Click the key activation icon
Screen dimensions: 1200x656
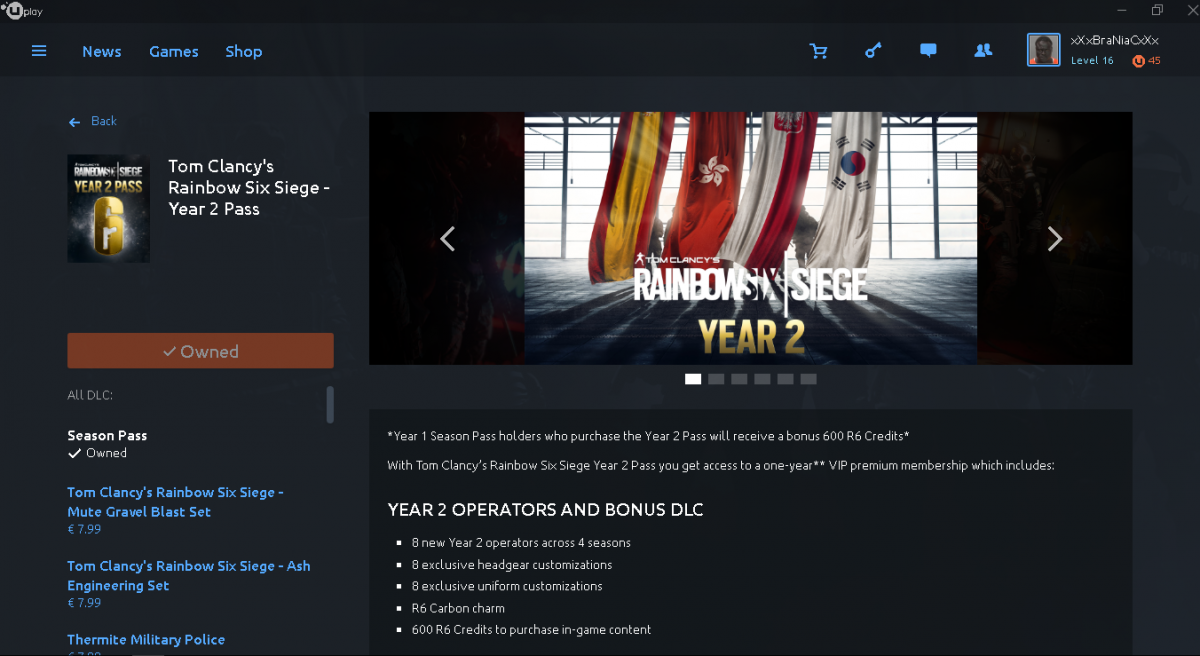(873, 51)
